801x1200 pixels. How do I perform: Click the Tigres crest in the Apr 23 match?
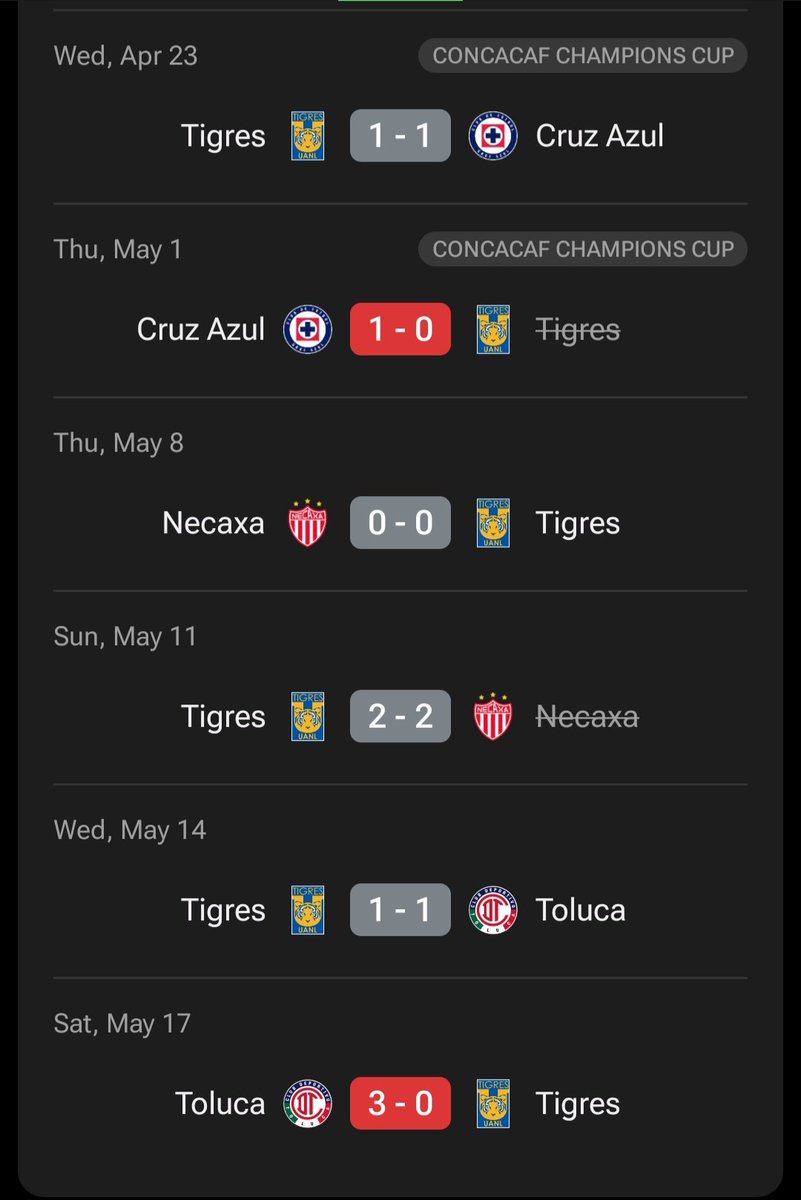pos(307,136)
